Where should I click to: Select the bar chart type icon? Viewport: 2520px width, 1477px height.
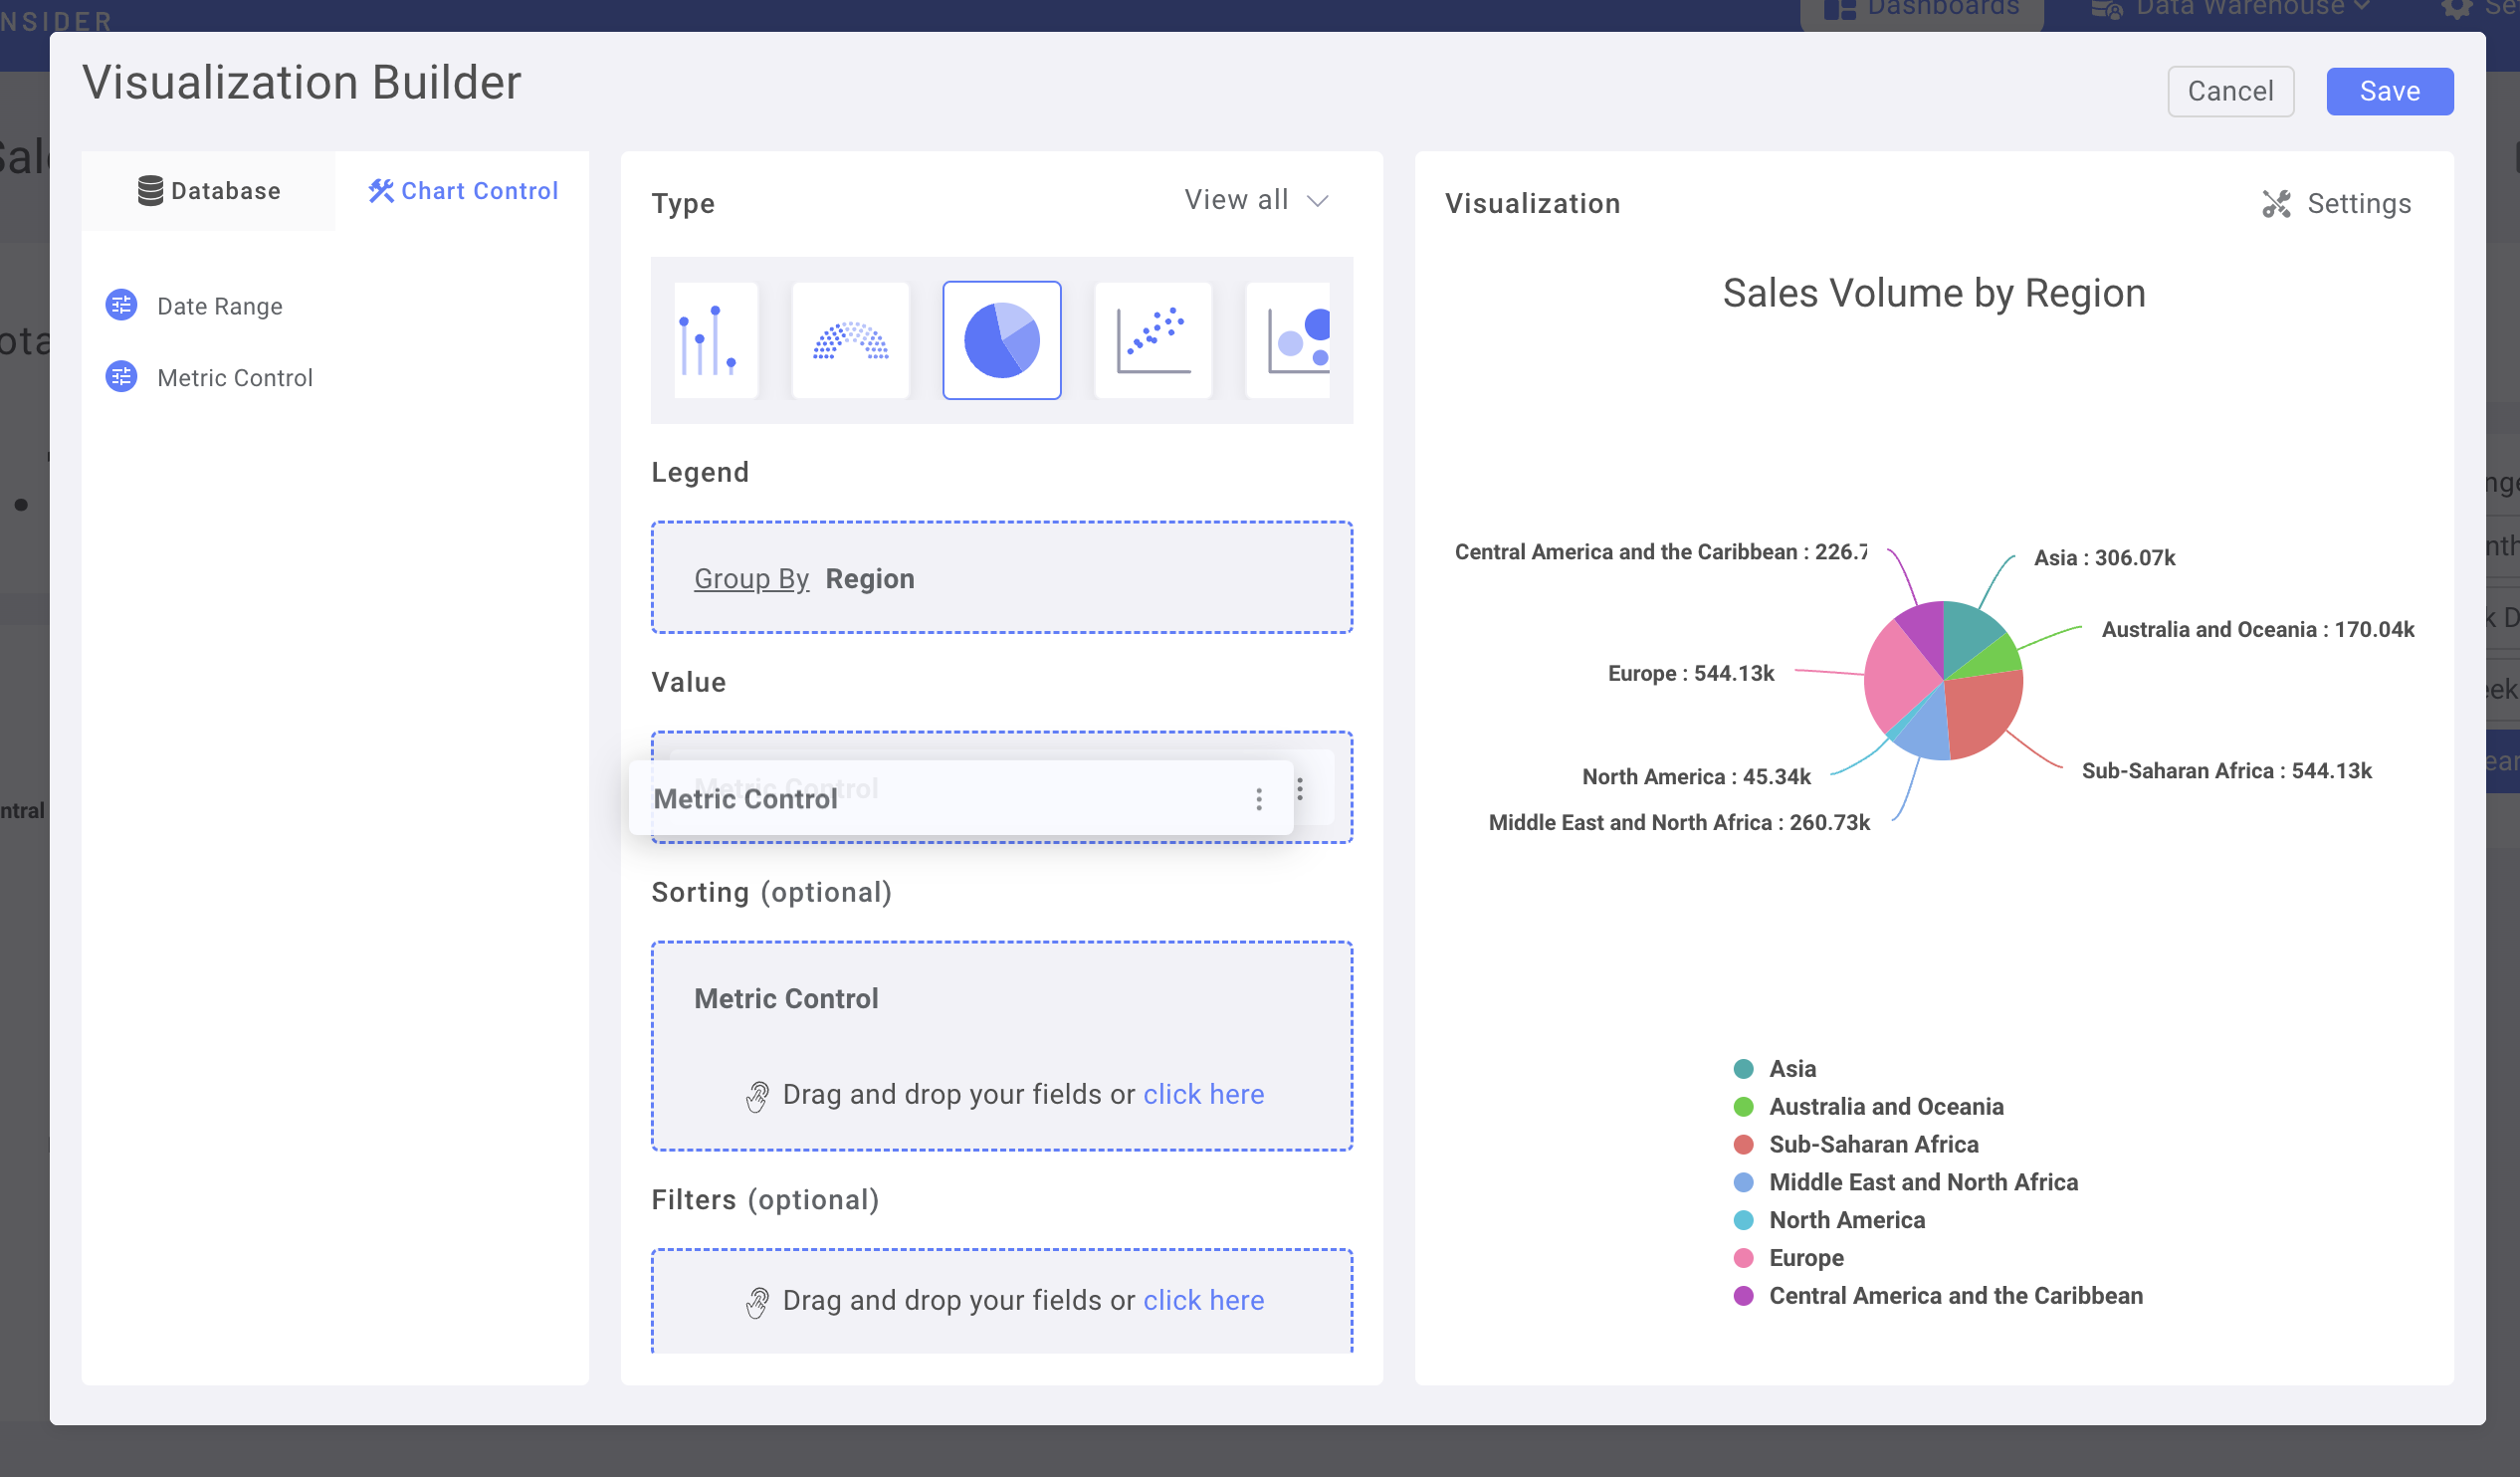point(710,339)
